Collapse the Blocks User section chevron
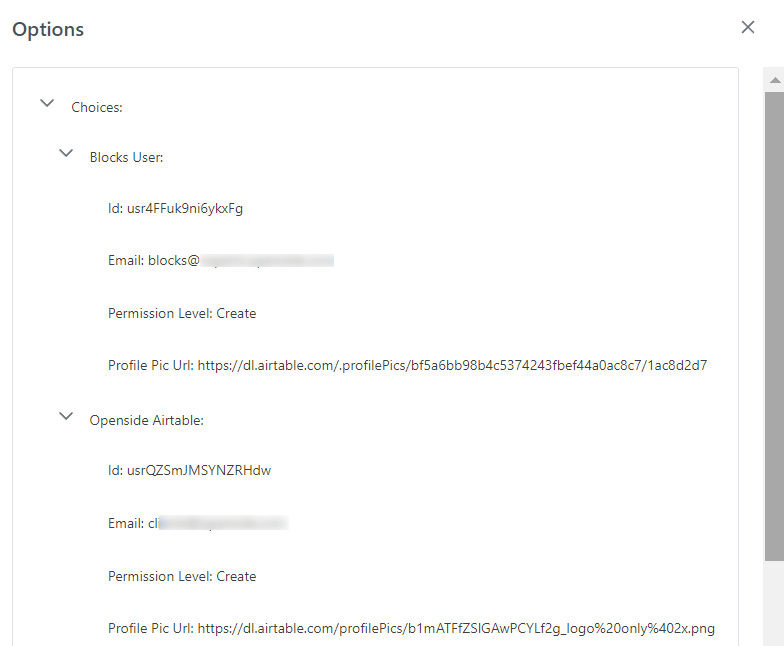 pyautogui.click(x=66, y=153)
